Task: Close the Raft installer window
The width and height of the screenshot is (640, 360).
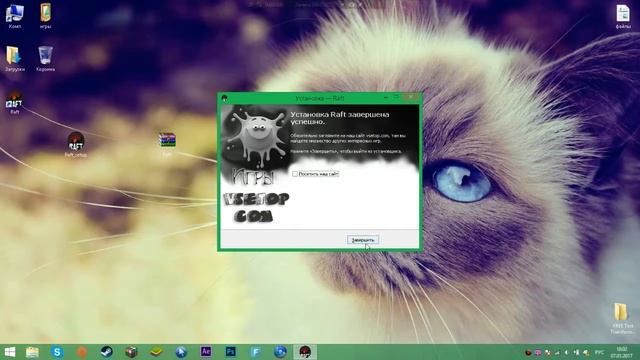Action: pyautogui.click(x=411, y=98)
